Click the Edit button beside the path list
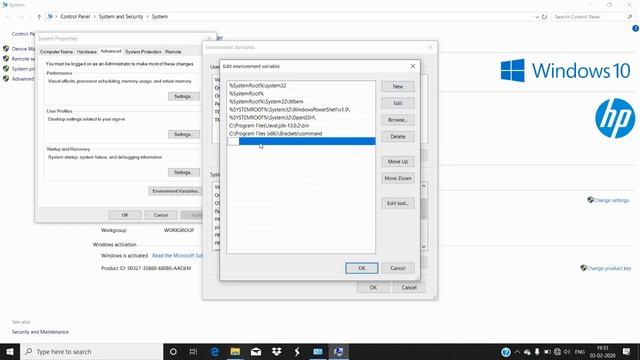Image resolution: width=640 pixels, height=360 pixels. pyautogui.click(x=398, y=103)
